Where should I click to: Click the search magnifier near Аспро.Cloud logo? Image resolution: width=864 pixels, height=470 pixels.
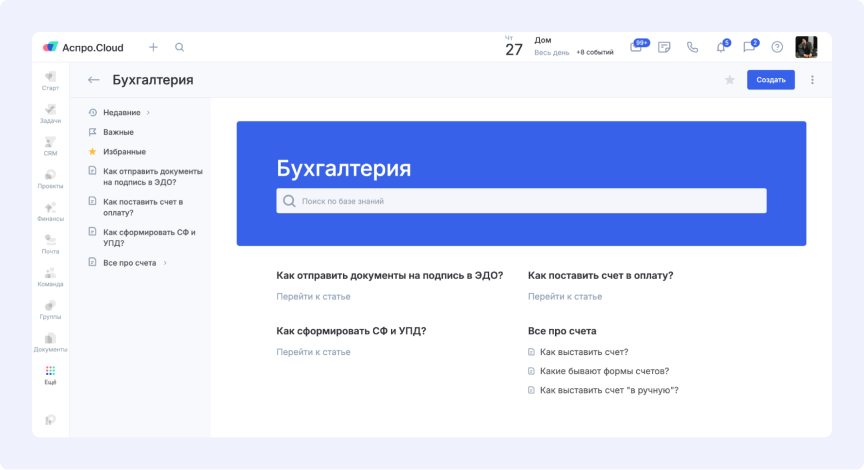180,47
